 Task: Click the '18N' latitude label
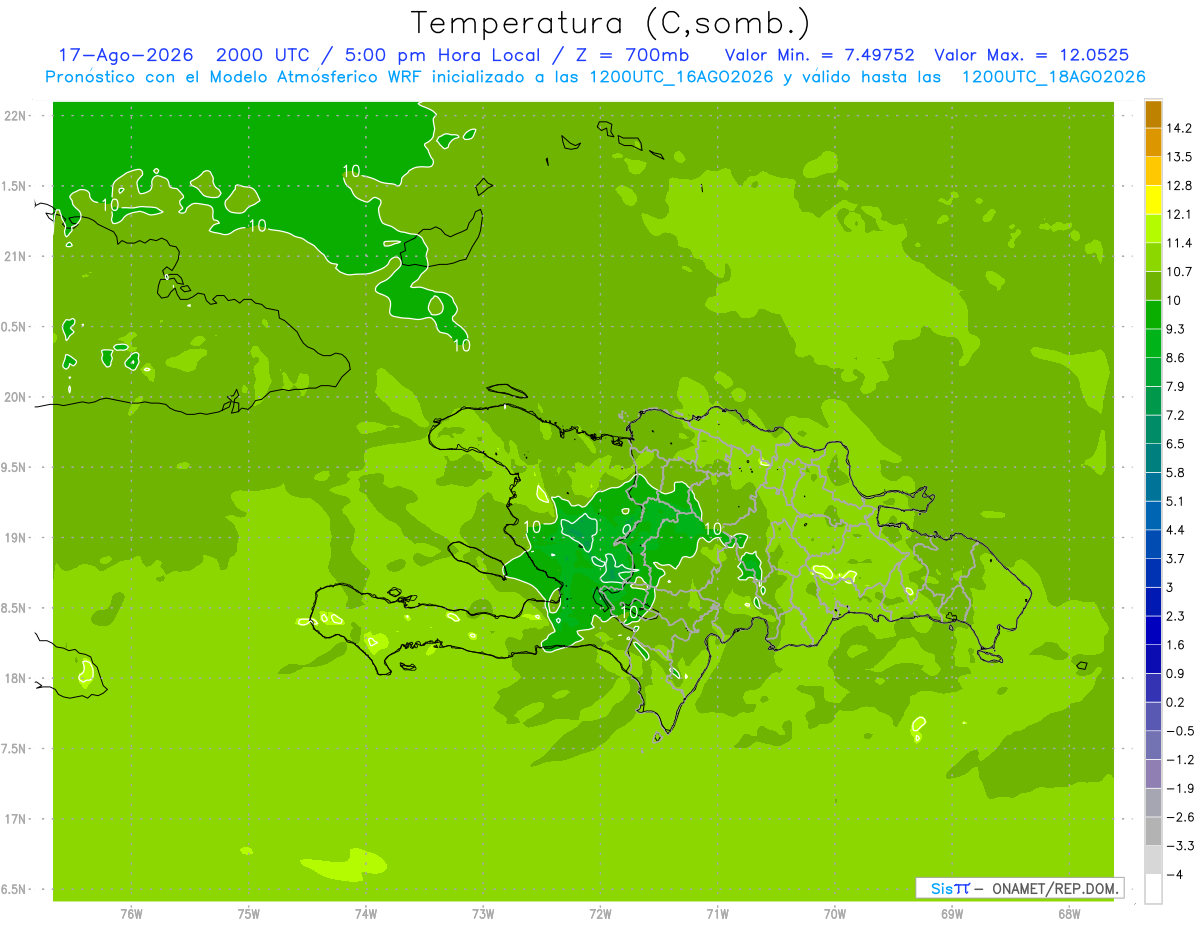point(15,678)
